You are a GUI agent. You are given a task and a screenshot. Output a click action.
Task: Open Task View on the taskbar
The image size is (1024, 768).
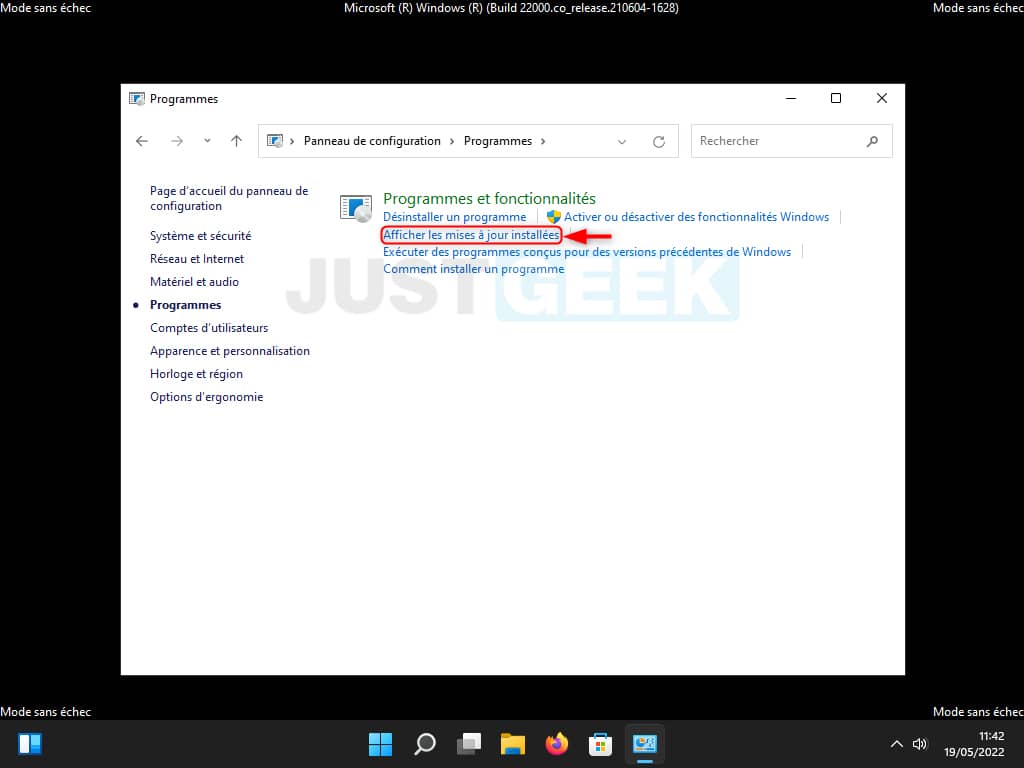pyautogui.click(x=469, y=744)
